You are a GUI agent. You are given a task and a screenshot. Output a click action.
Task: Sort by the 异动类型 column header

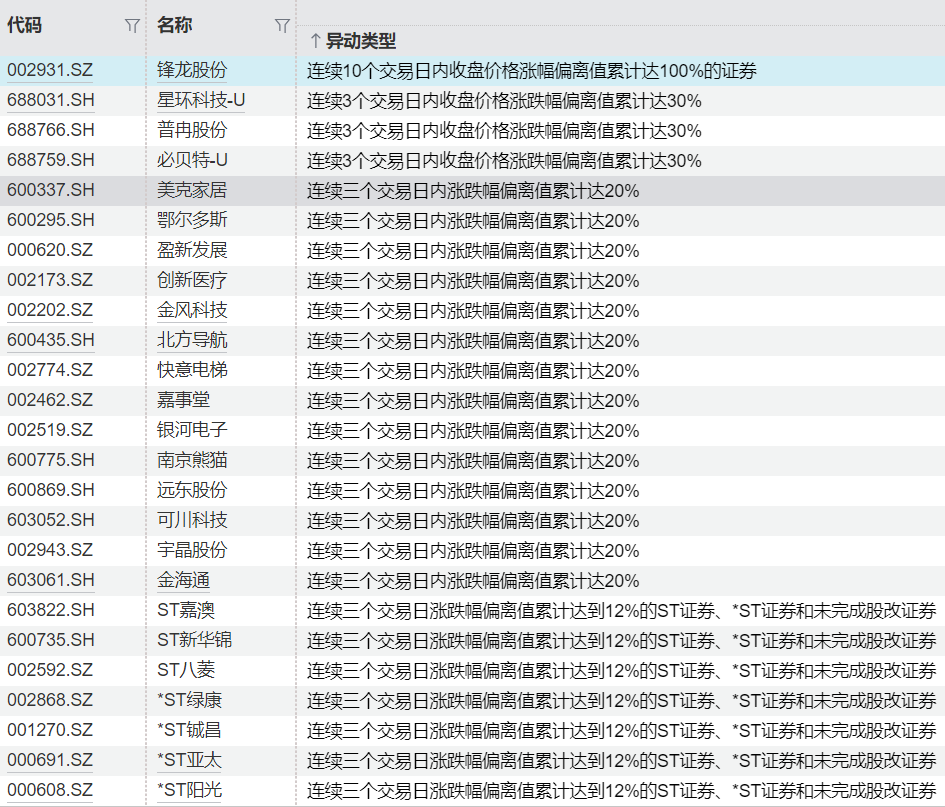[x=361, y=41]
